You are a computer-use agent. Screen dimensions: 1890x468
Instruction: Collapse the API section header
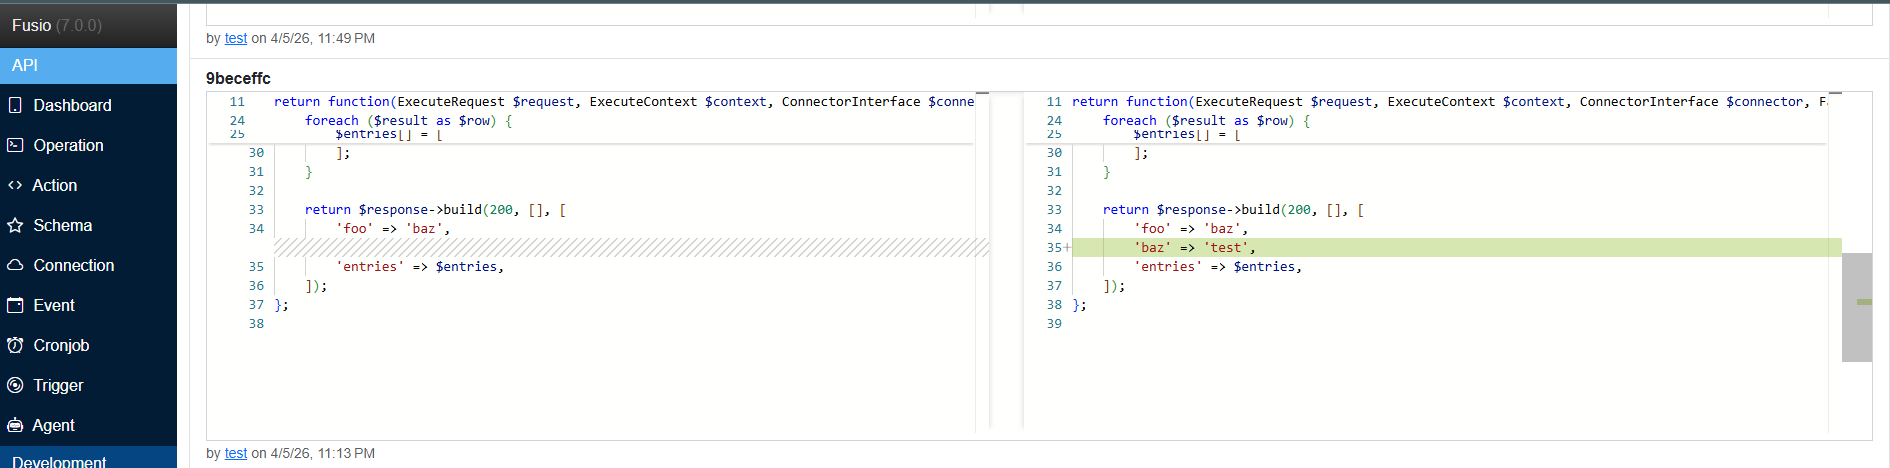pyautogui.click(x=88, y=65)
